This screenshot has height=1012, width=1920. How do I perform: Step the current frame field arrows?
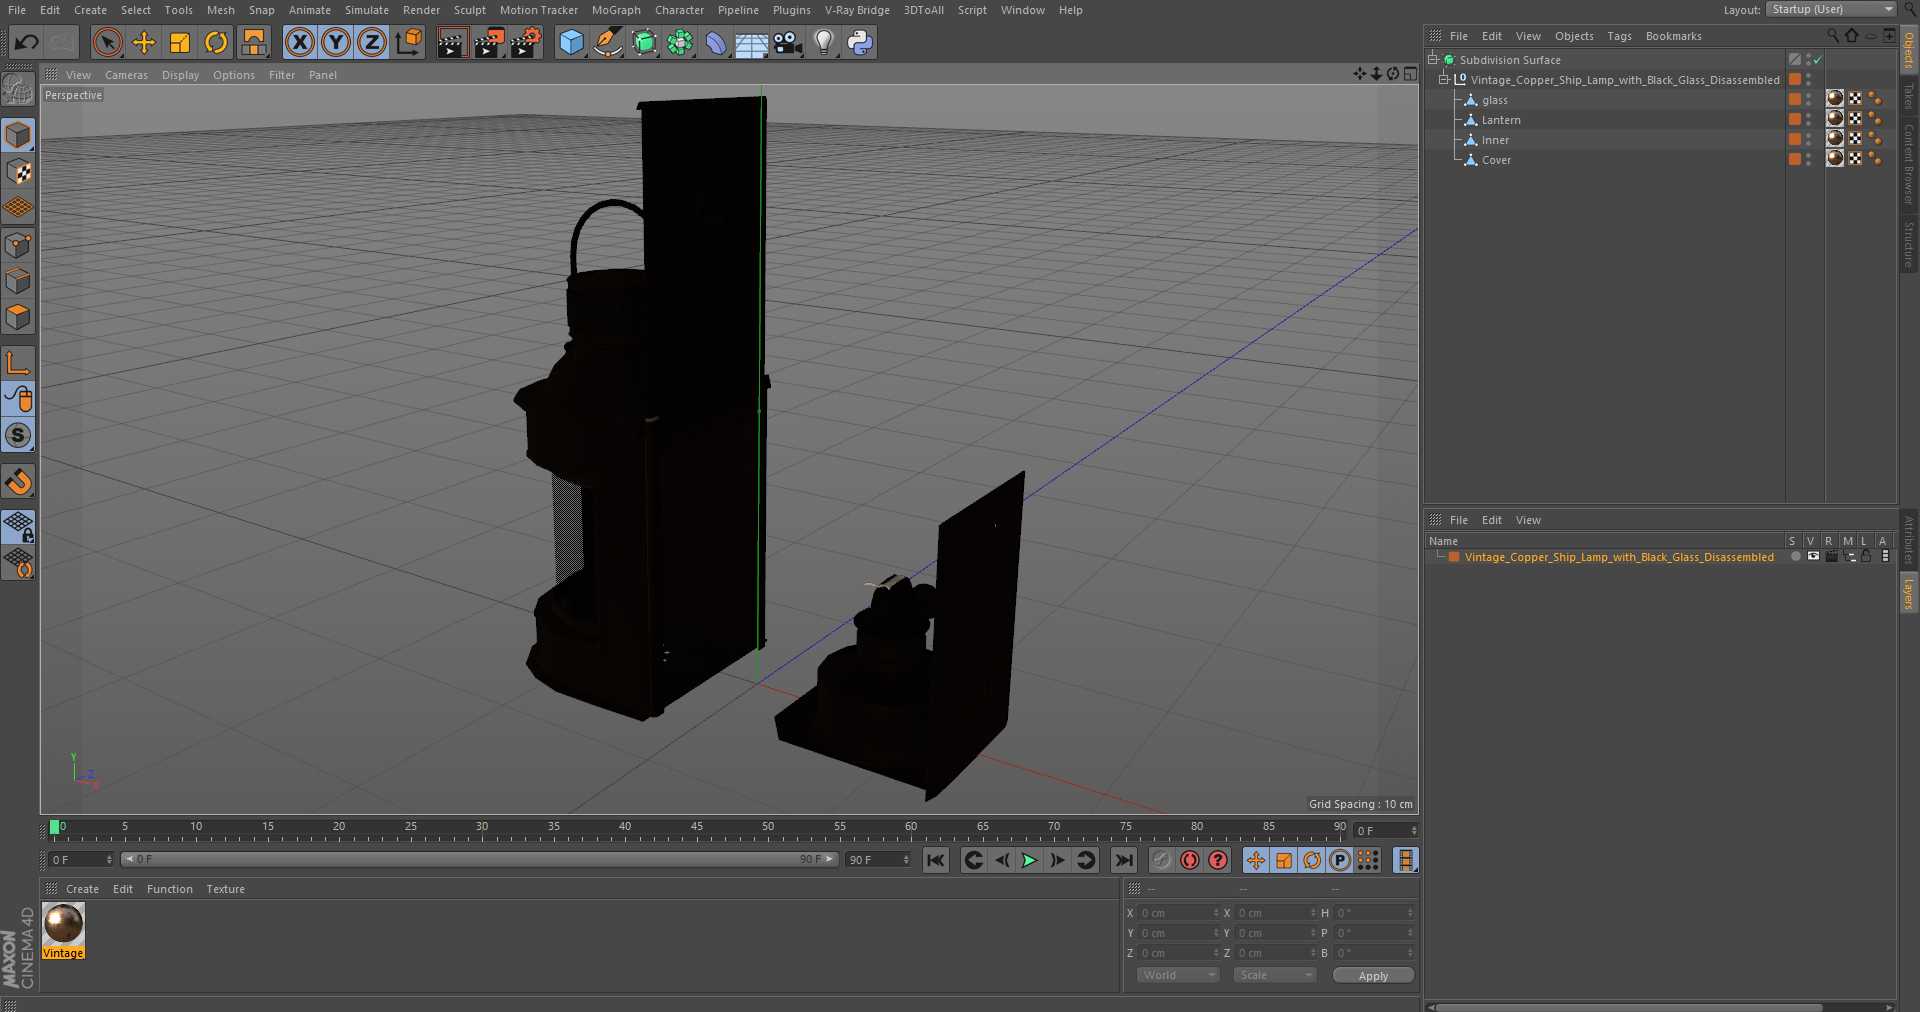pyautogui.click(x=1414, y=831)
